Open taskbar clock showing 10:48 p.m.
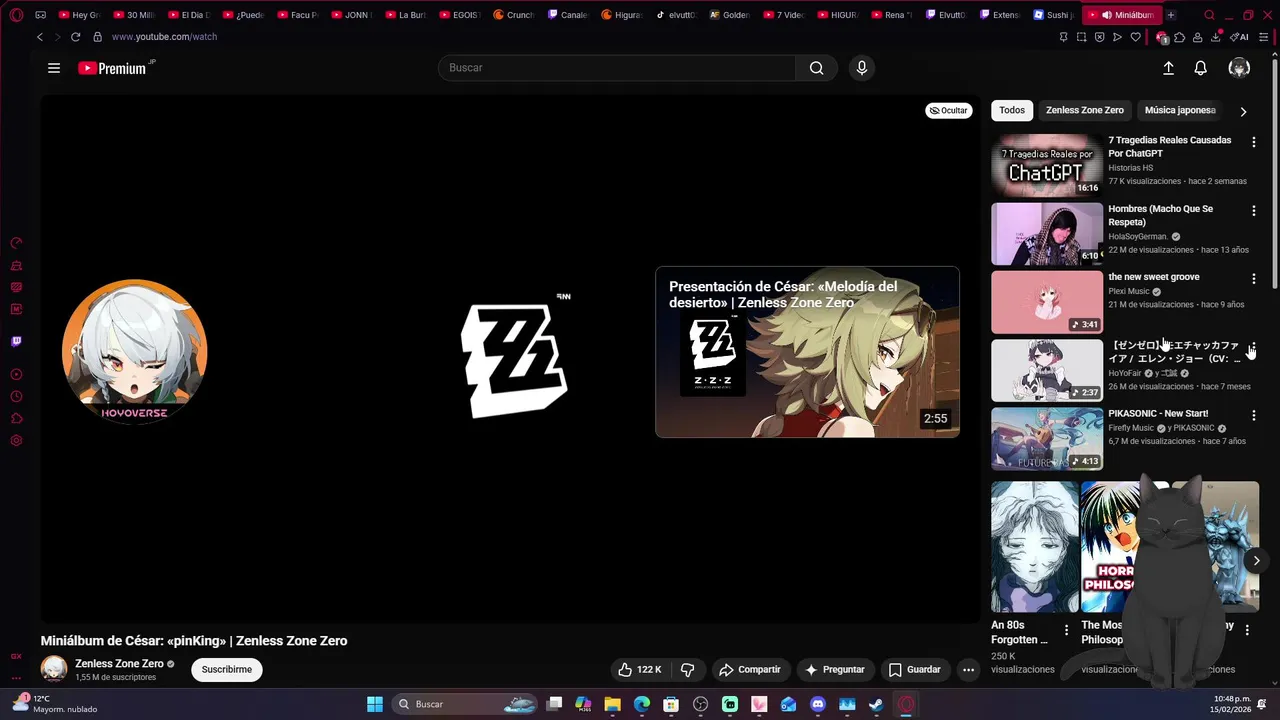The height and width of the screenshot is (720, 1280). [x=1231, y=704]
